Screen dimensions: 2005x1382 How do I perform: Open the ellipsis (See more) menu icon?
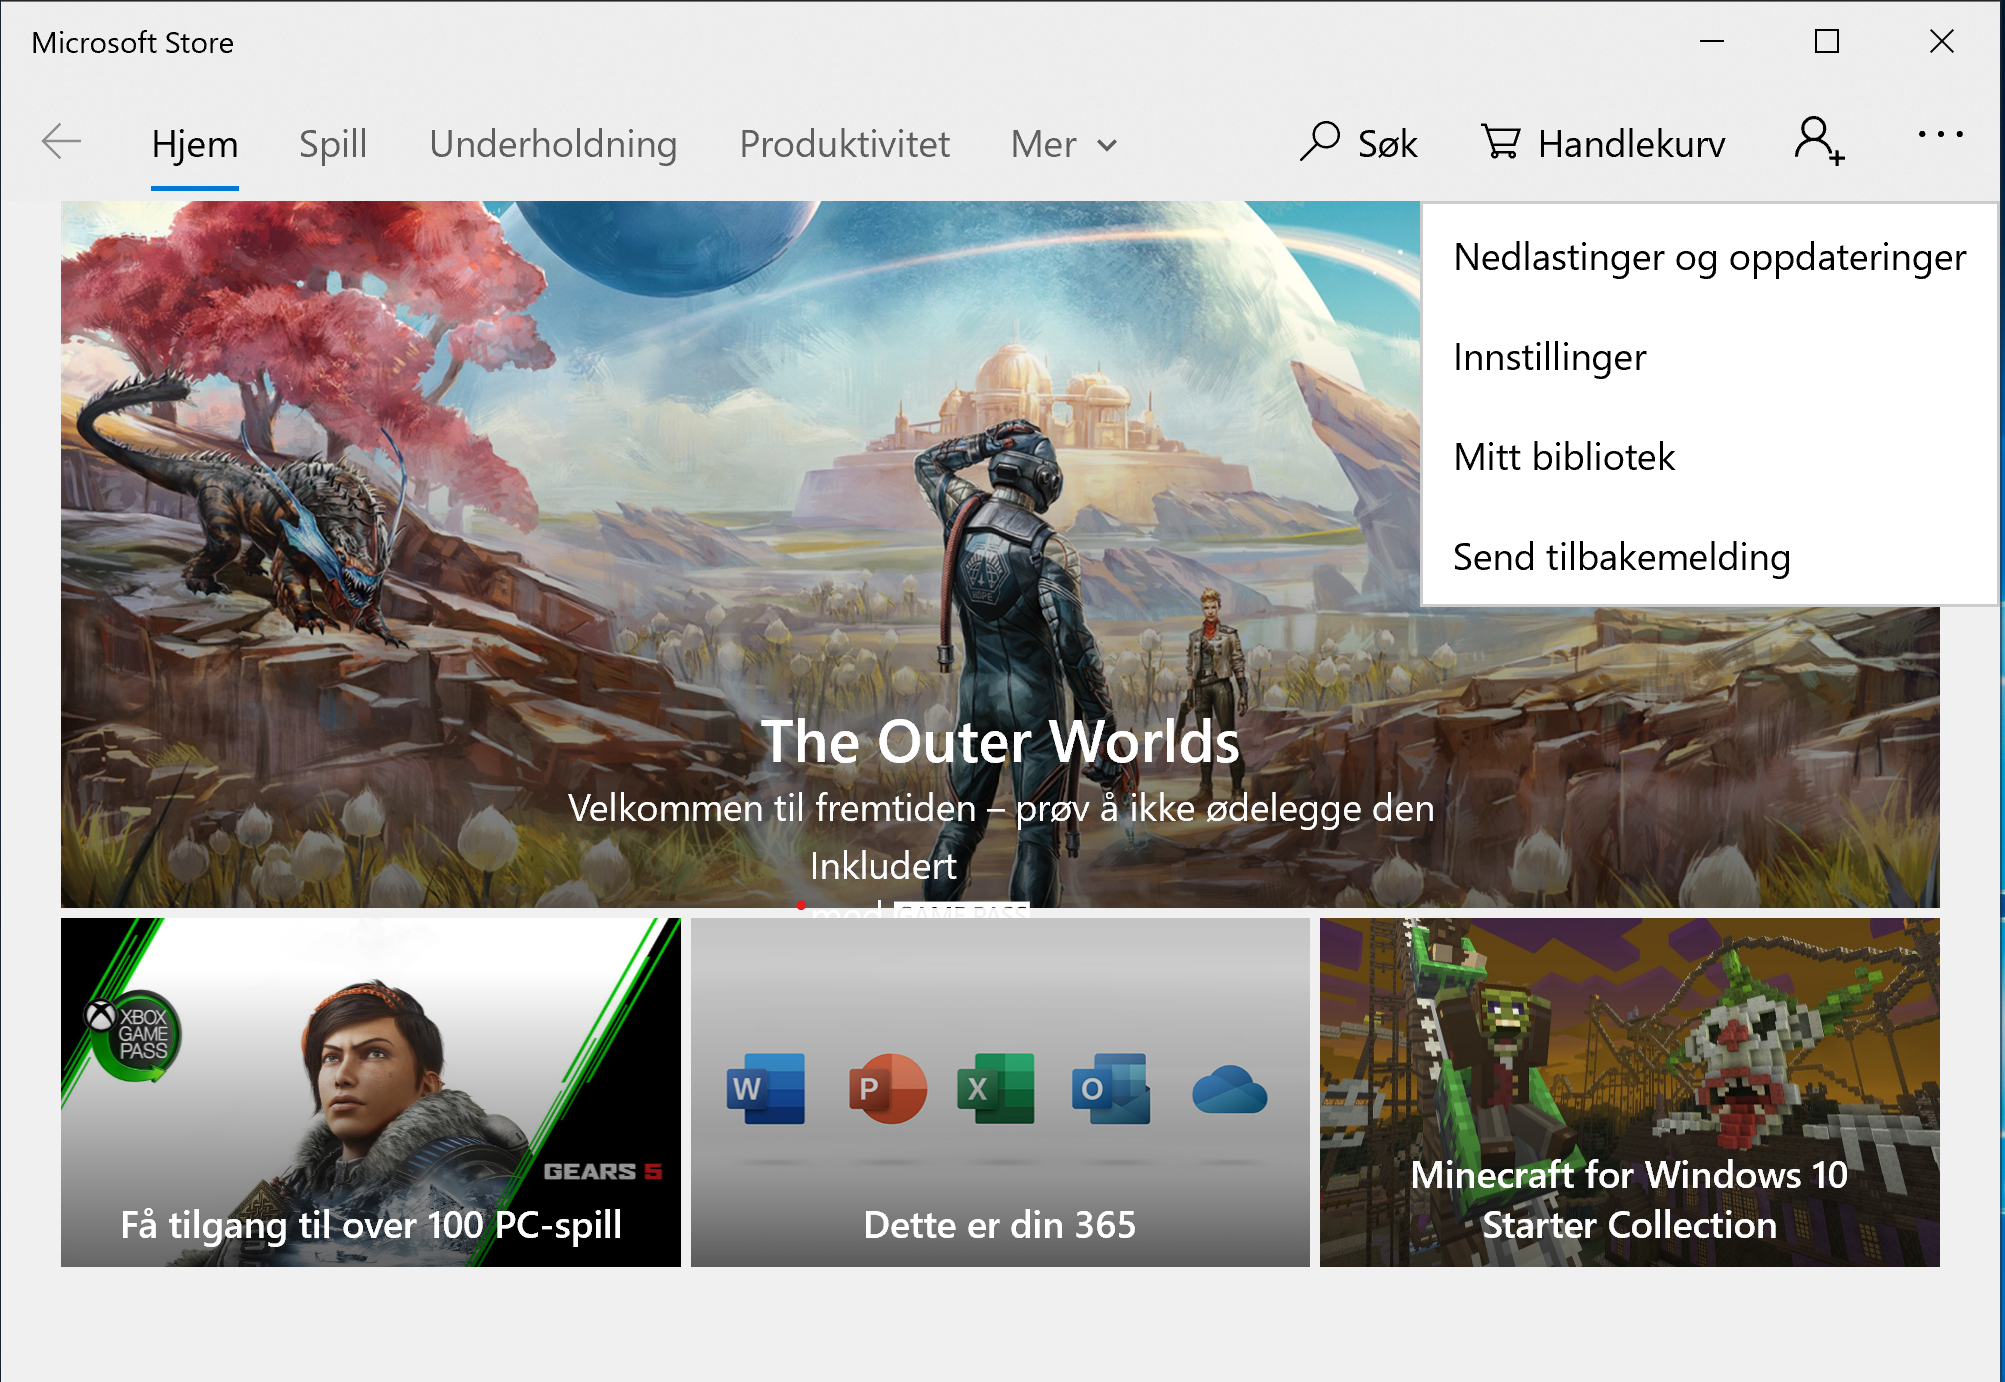[x=1941, y=135]
